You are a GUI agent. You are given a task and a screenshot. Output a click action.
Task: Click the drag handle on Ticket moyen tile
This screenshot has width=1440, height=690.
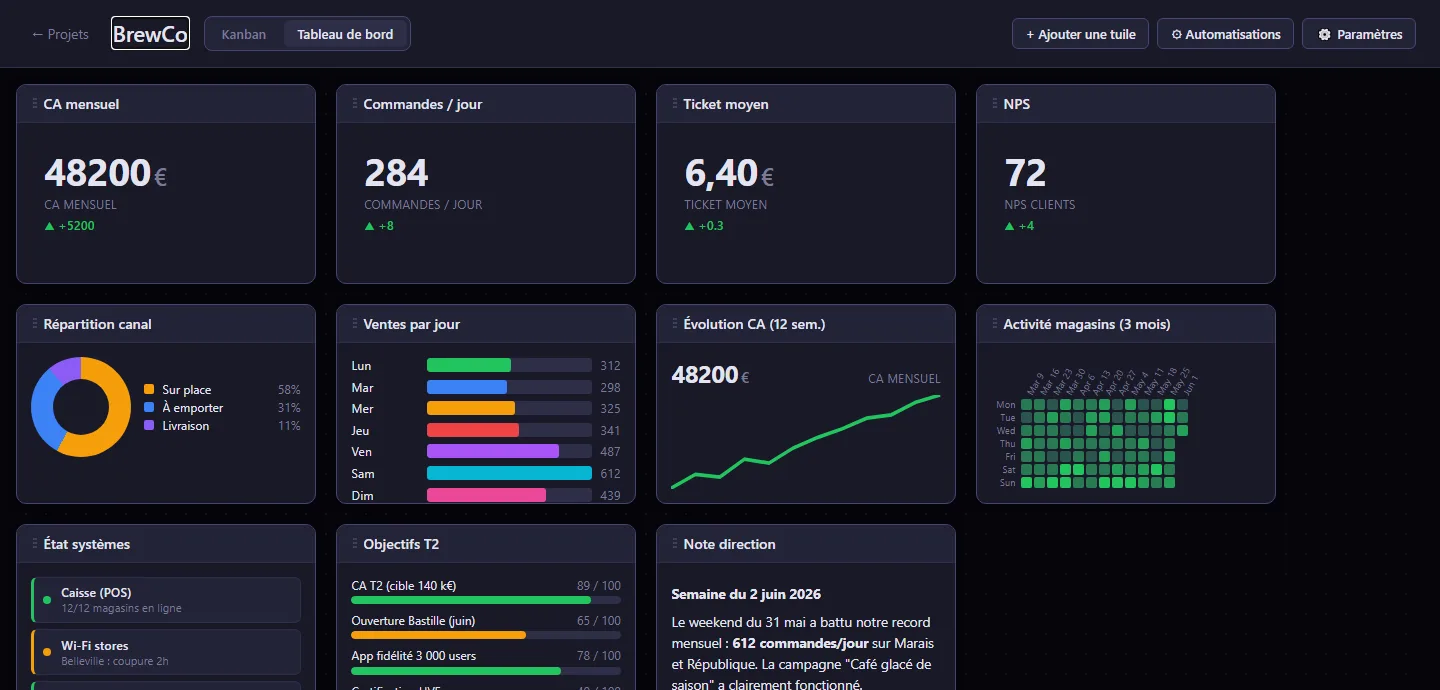click(675, 104)
